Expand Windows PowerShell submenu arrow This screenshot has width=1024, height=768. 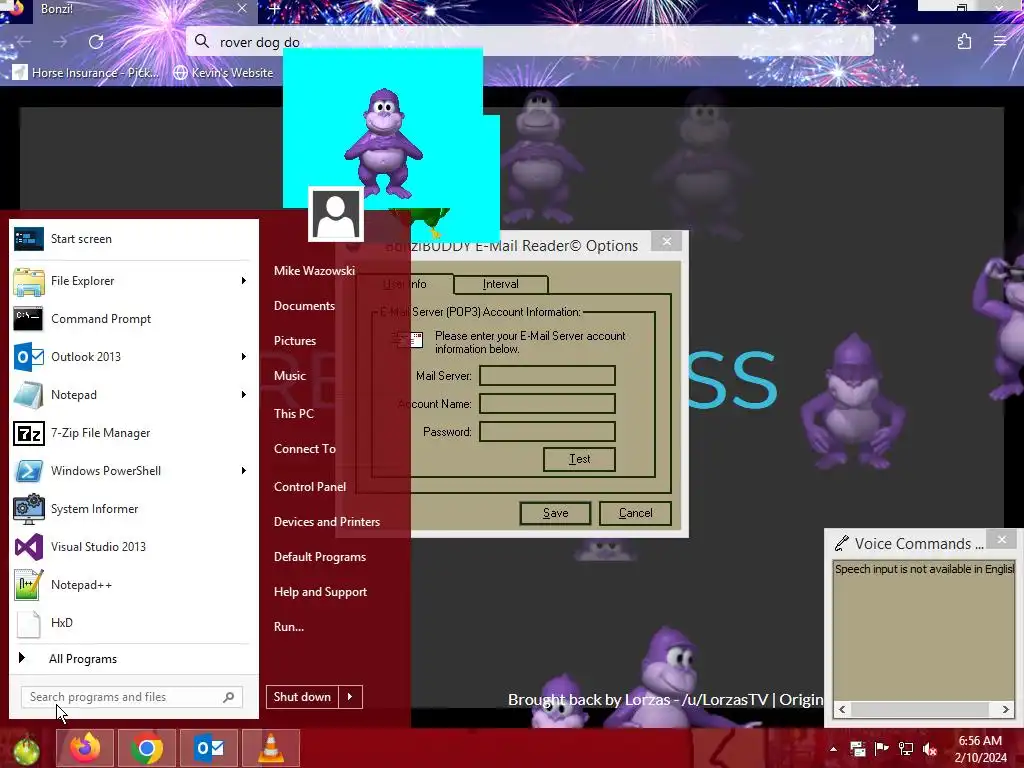pyautogui.click(x=244, y=470)
